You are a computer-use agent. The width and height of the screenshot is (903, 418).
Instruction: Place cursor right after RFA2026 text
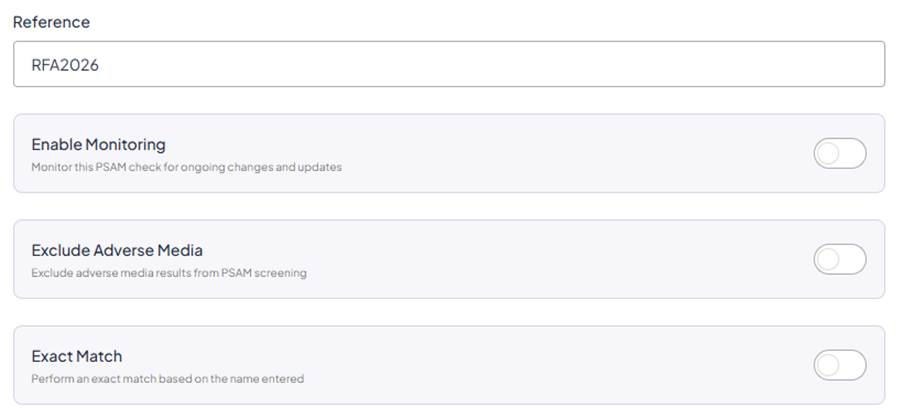(x=99, y=64)
